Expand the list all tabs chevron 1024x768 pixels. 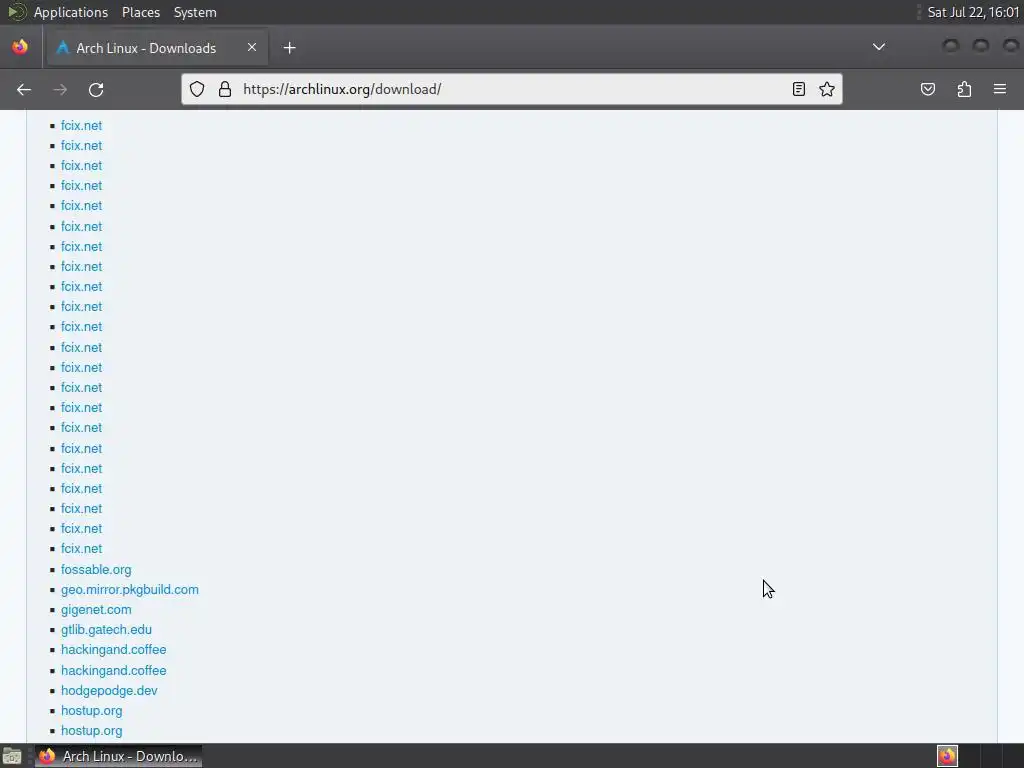click(879, 47)
